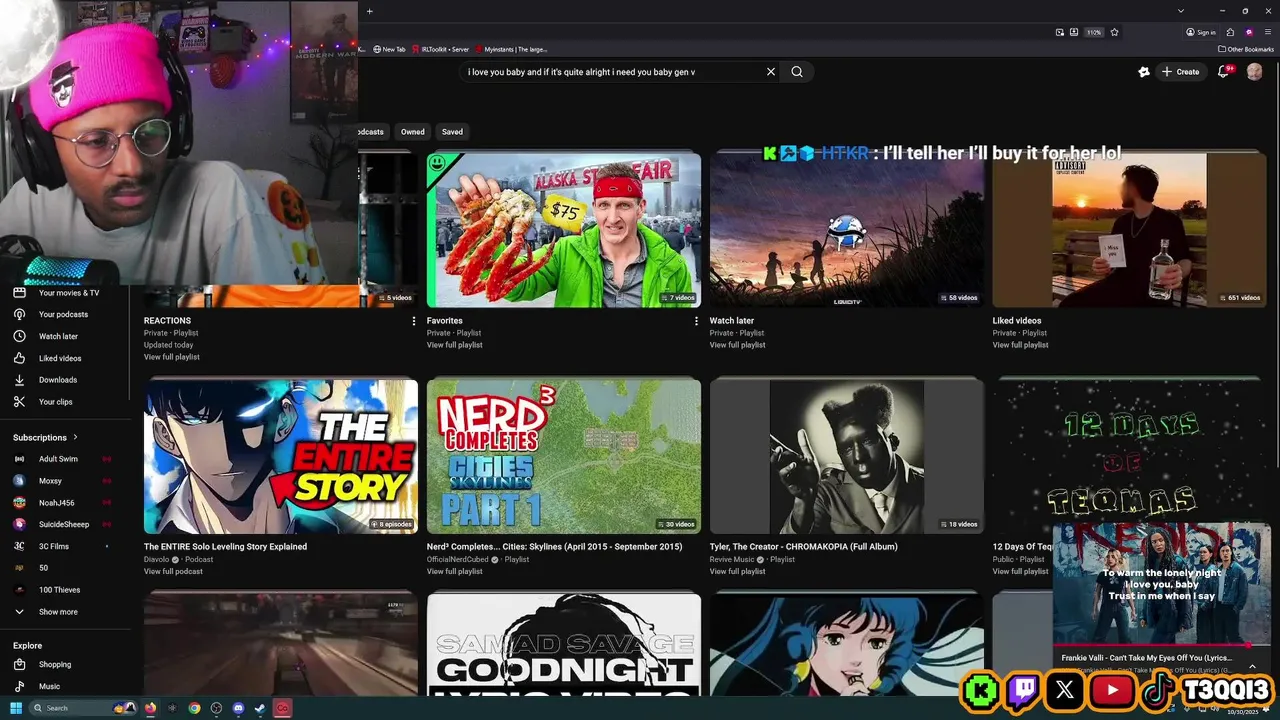Click the zoom level 112% indicator
The height and width of the screenshot is (720, 1280).
pos(1094,32)
